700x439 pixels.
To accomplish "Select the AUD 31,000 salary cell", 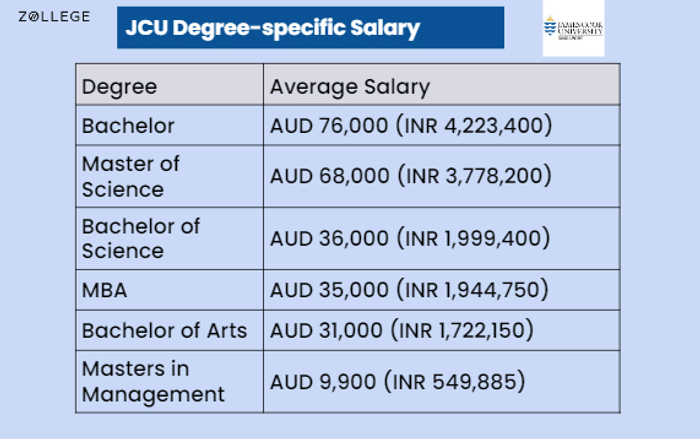I will pos(442,331).
